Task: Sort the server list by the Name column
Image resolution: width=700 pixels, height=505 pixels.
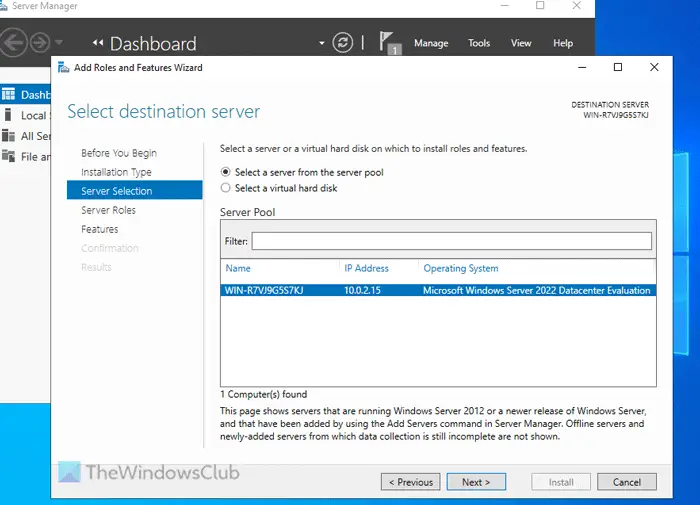Action: (238, 268)
